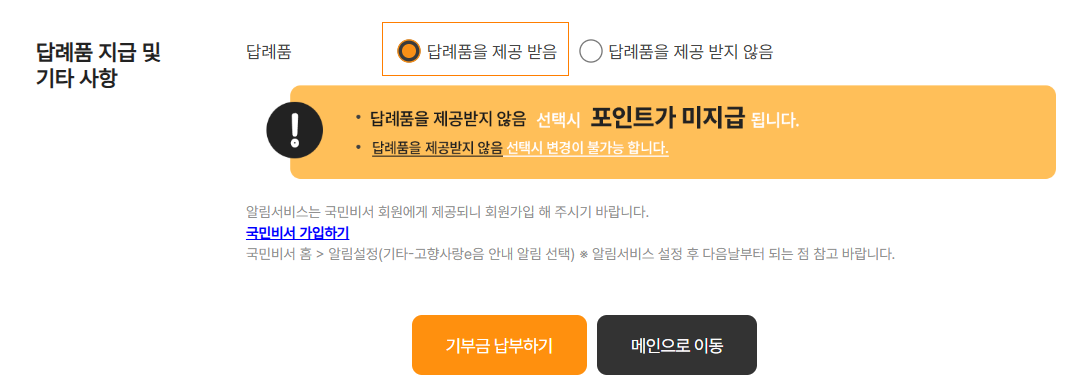Click the black exclamation mark warning icon

(x=295, y=130)
